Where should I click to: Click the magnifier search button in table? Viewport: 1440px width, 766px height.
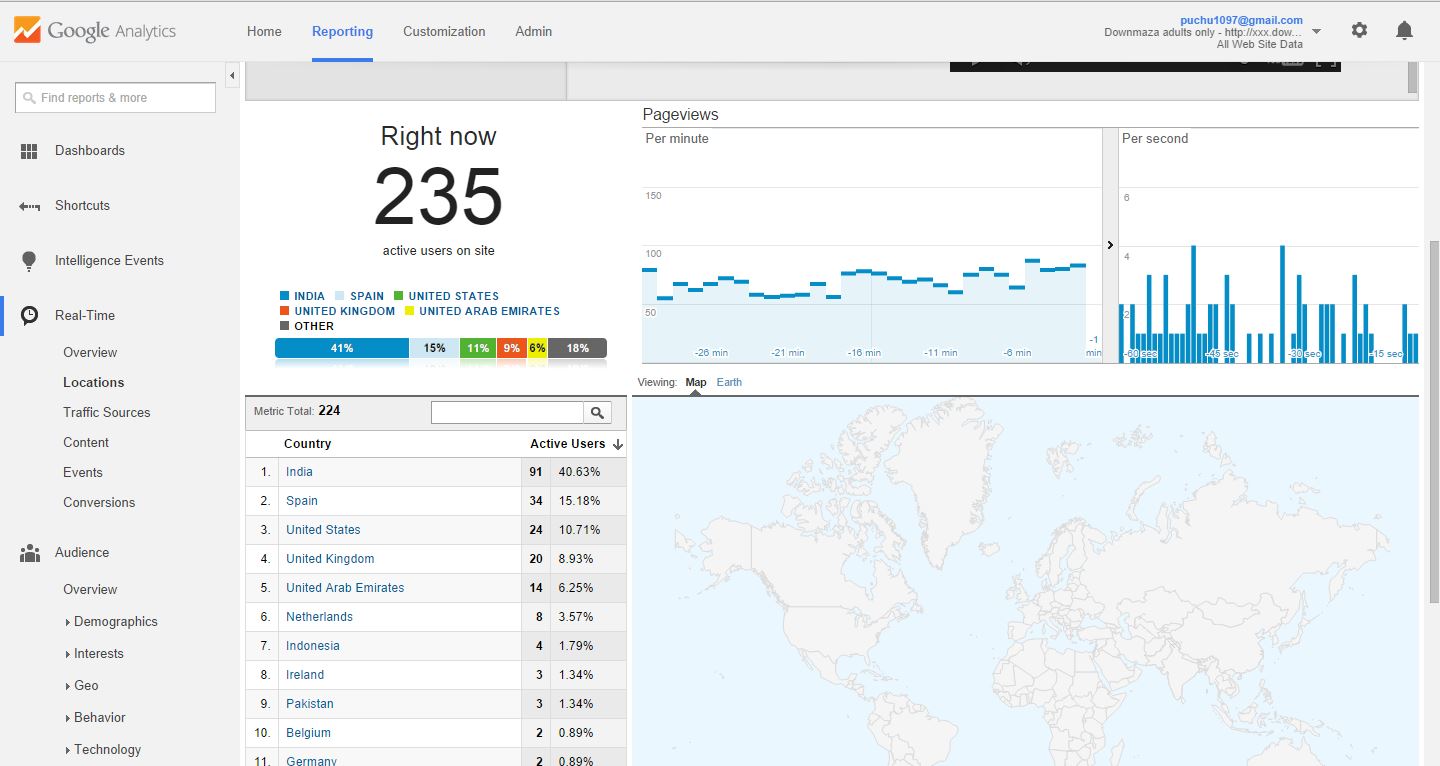pyautogui.click(x=597, y=412)
